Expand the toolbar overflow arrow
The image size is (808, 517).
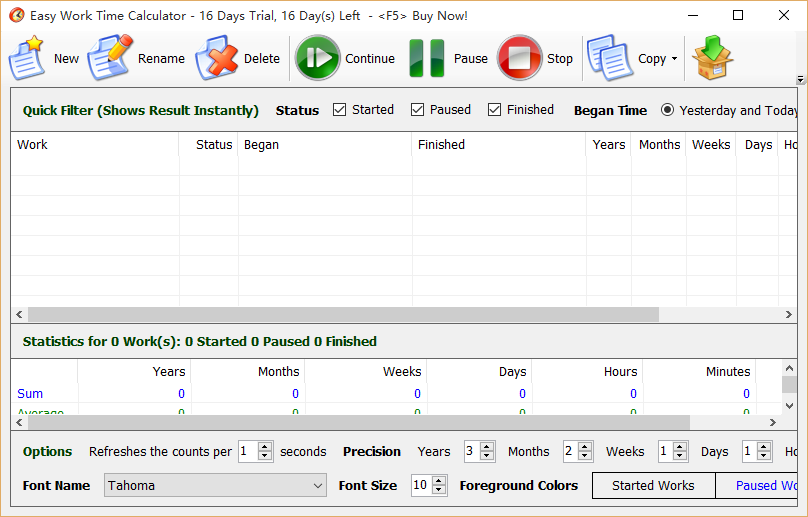[x=800, y=80]
